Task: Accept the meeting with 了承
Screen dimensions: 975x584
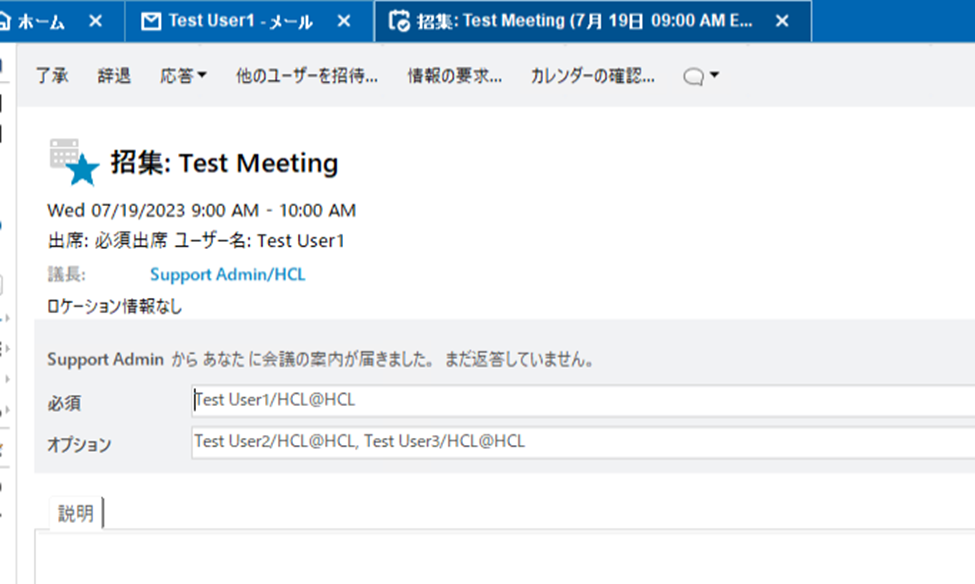Action: [52, 76]
